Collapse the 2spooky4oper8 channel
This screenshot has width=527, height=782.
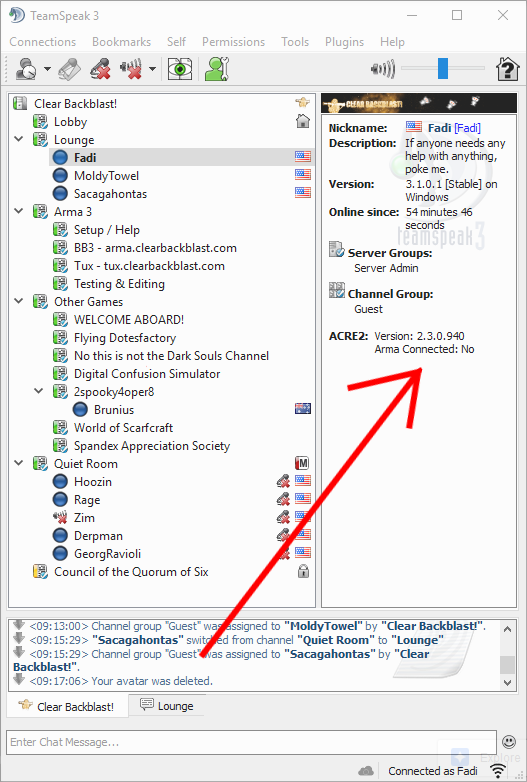38,391
